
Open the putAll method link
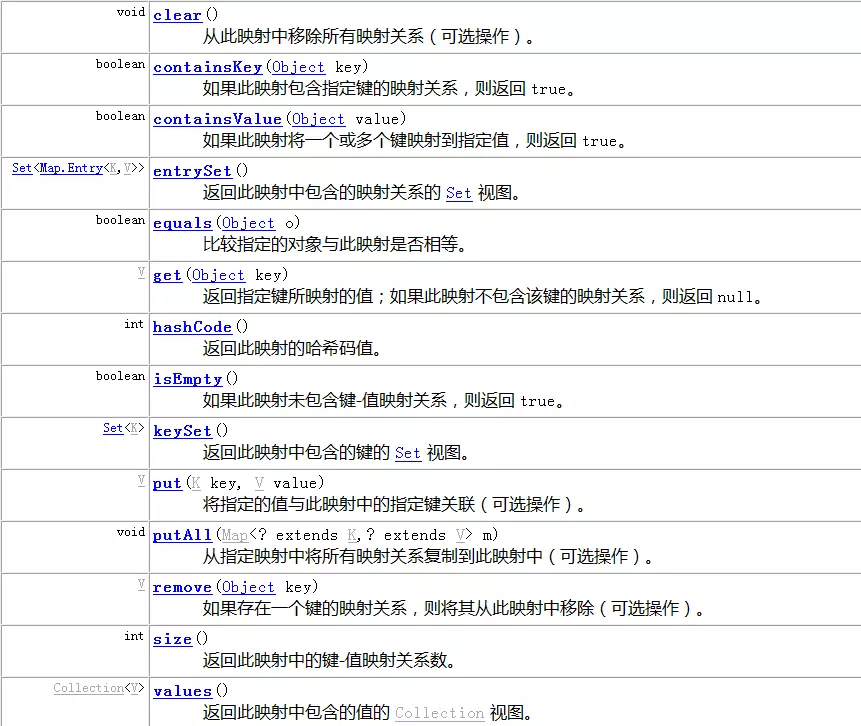pos(182,535)
